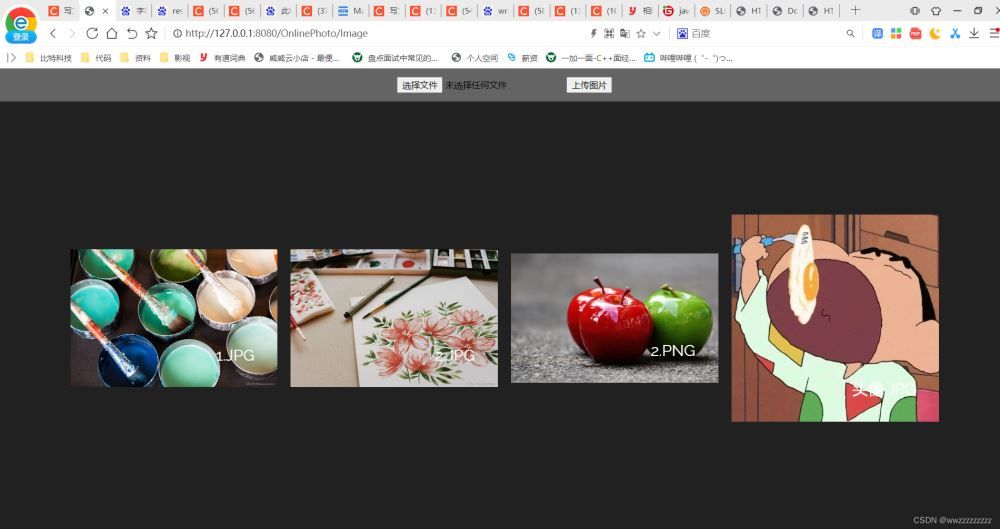Click the PDF extension icon
The image size is (1000, 529).
coord(915,33)
